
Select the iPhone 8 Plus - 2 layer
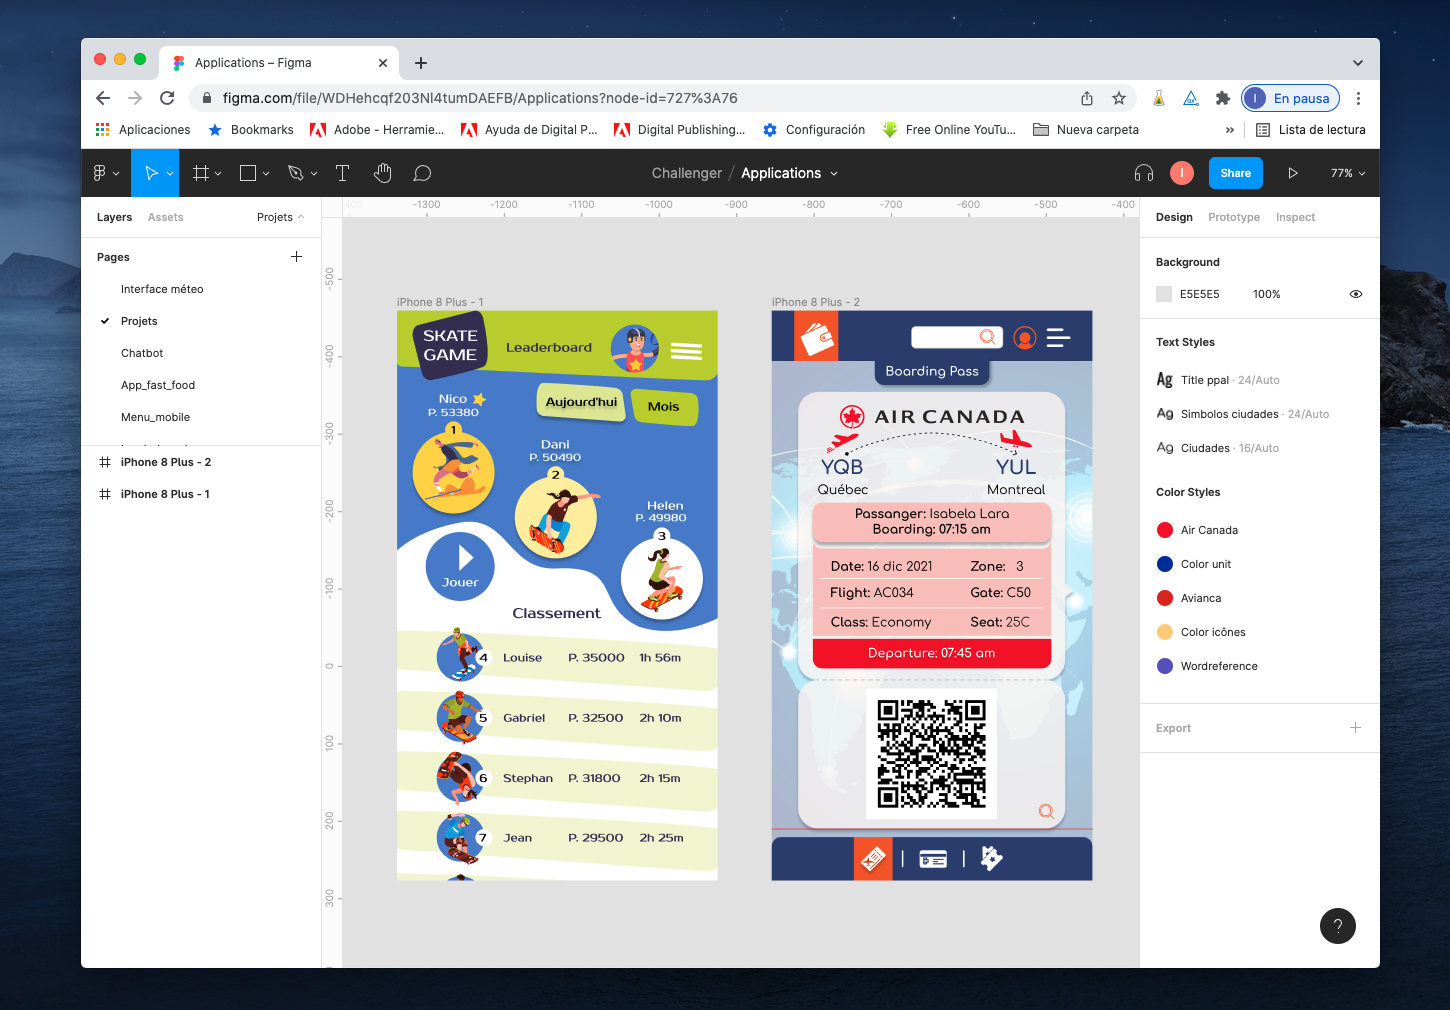tap(165, 462)
